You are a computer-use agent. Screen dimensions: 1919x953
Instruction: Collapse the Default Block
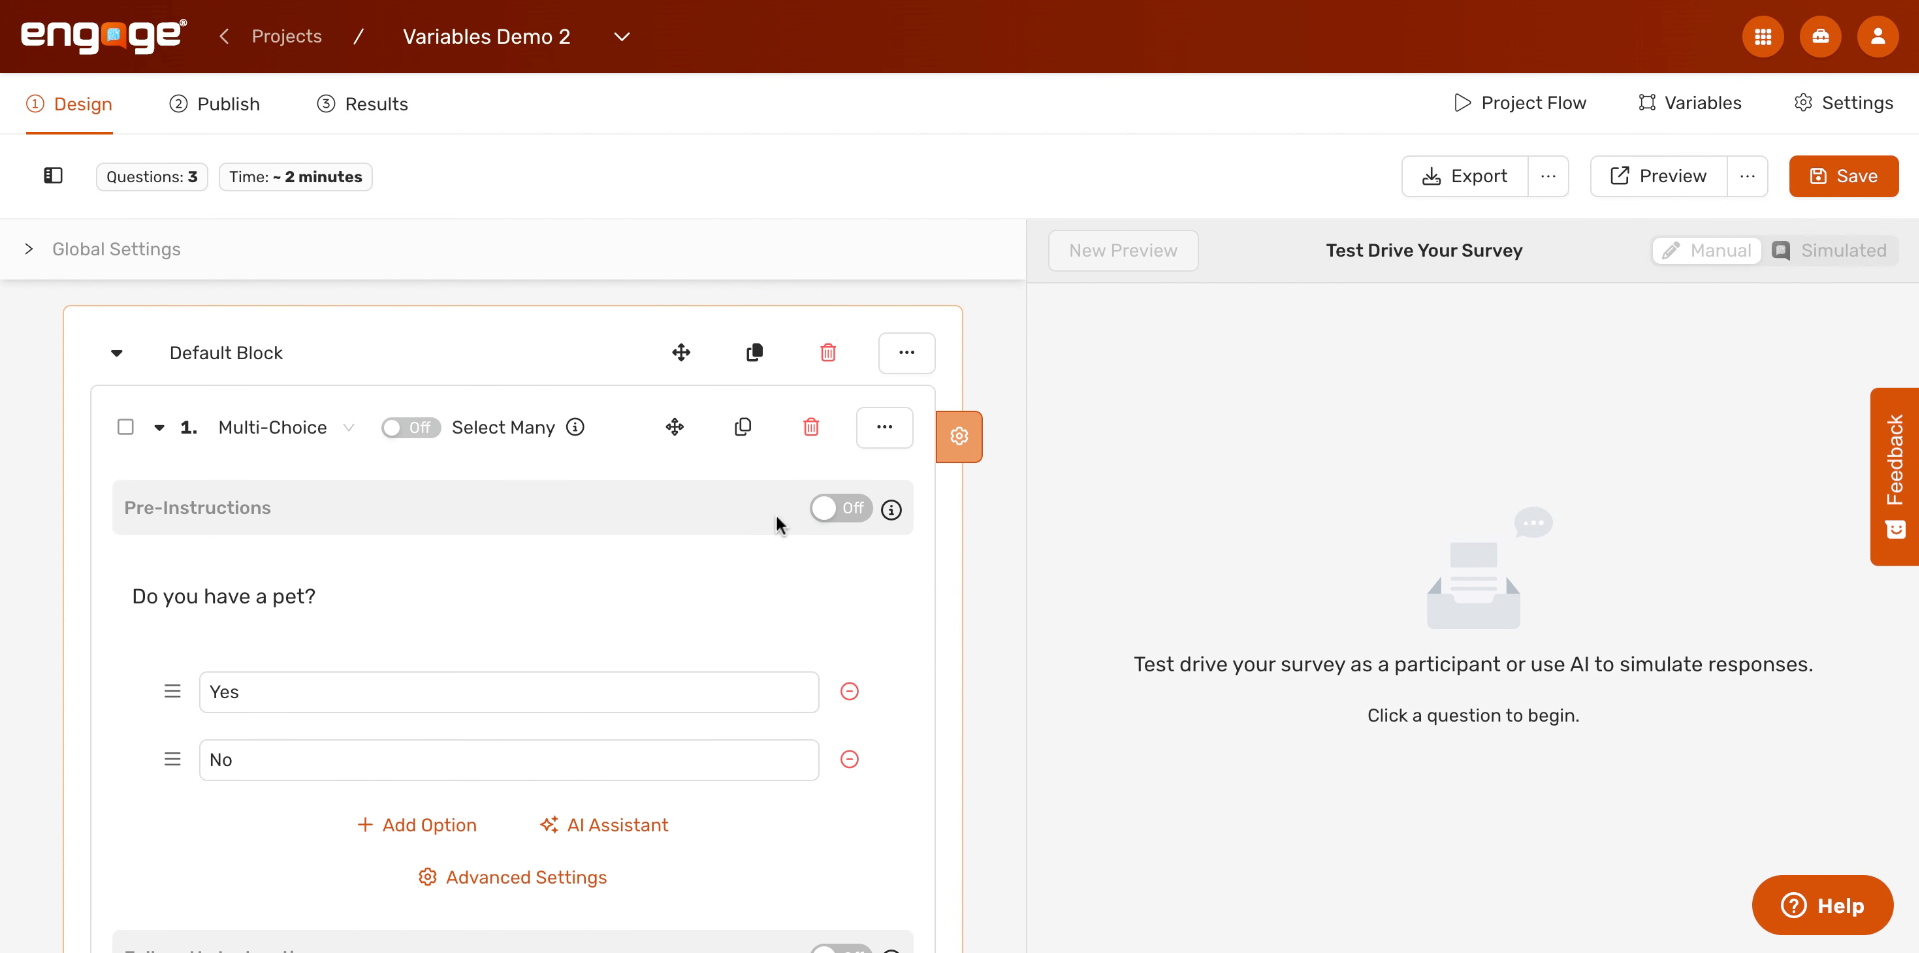point(117,353)
